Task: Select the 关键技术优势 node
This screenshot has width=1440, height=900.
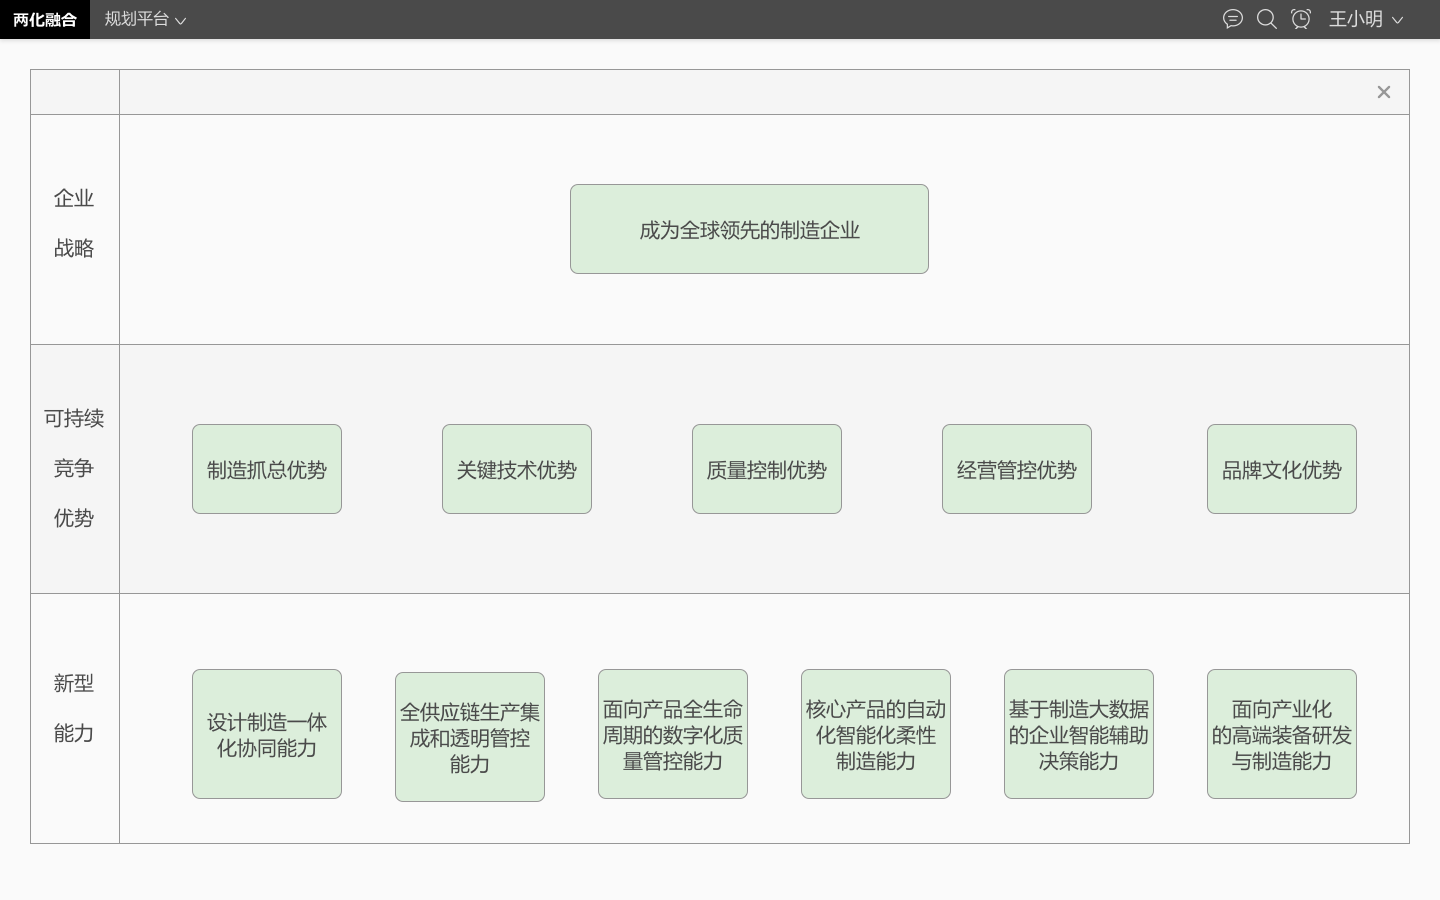Action: [517, 469]
